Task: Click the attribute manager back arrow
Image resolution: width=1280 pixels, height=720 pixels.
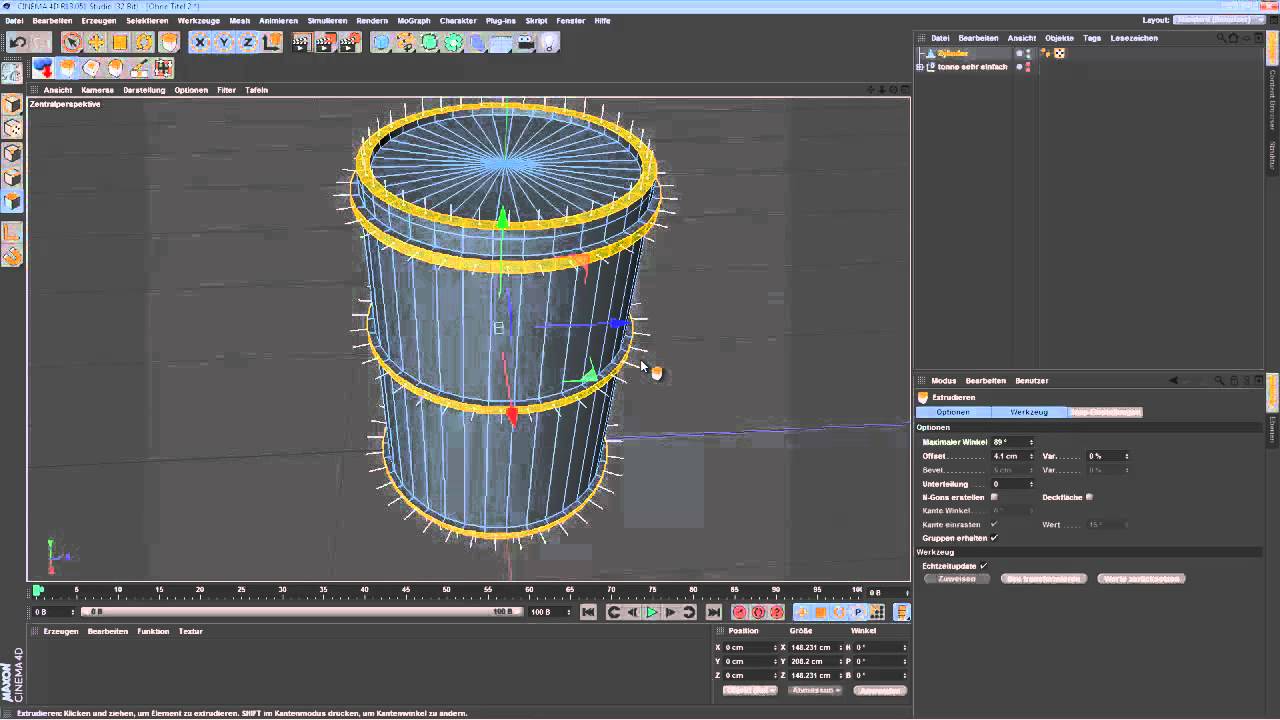Action: (1173, 380)
